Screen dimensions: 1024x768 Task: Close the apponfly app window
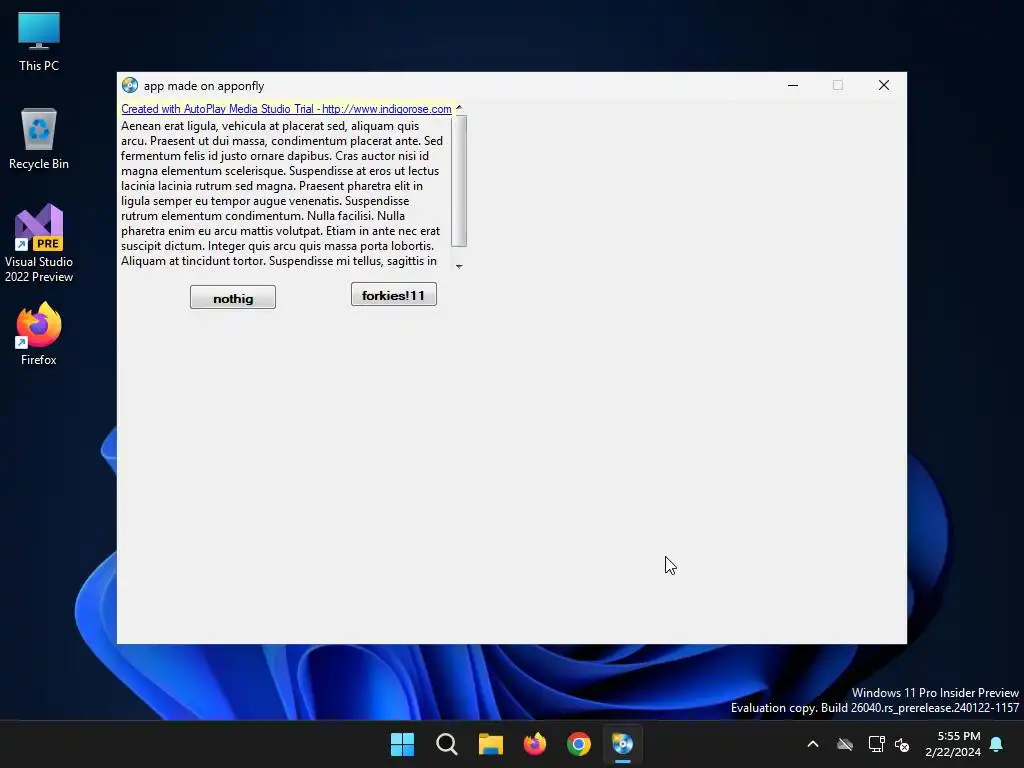pyautogui.click(x=884, y=85)
